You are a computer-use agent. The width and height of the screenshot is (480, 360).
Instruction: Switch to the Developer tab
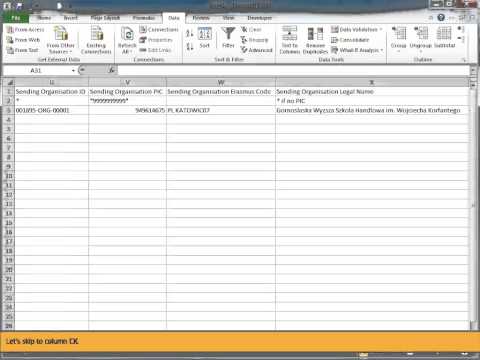pyautogui.click(x=260, y=18)
